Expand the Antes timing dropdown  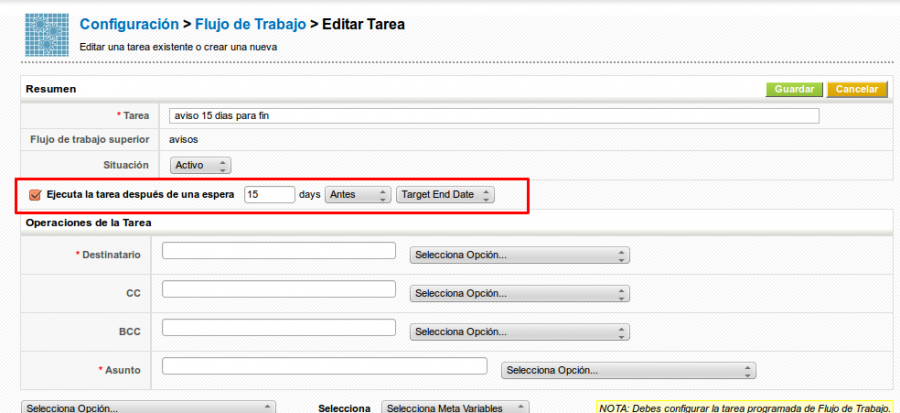coord(357,195)
